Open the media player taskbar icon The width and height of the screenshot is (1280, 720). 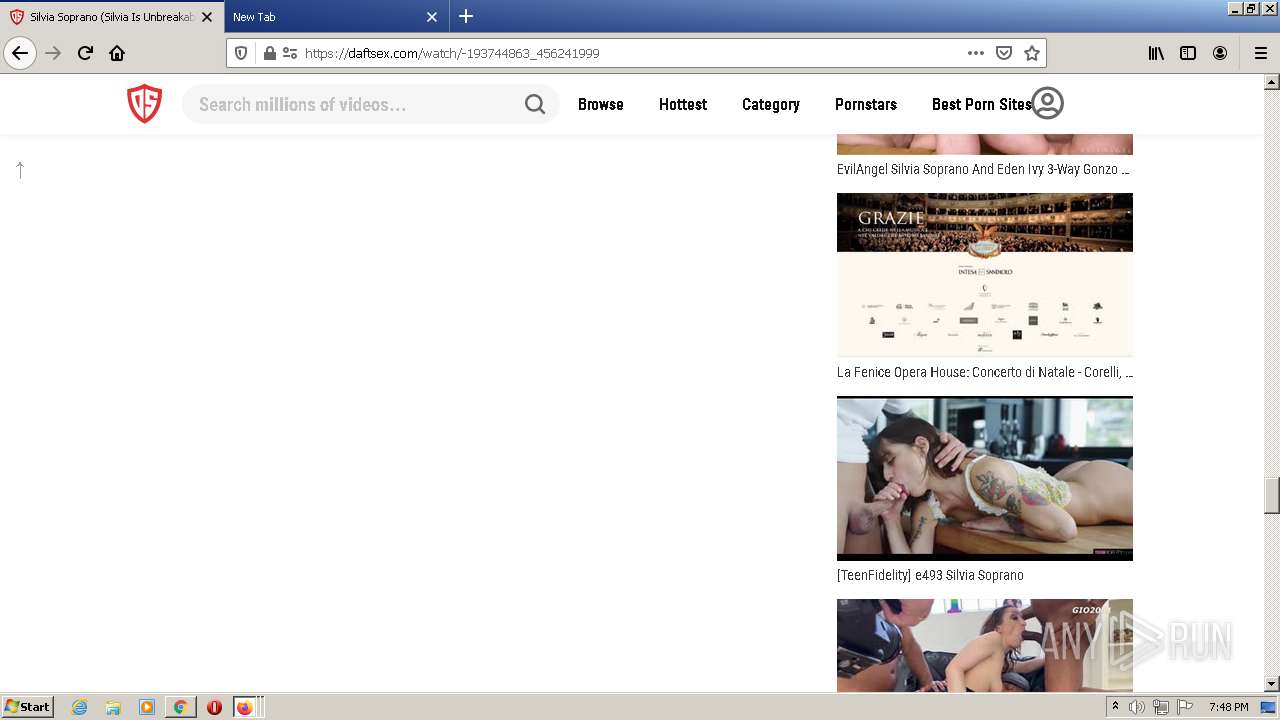tap(147, 707)
